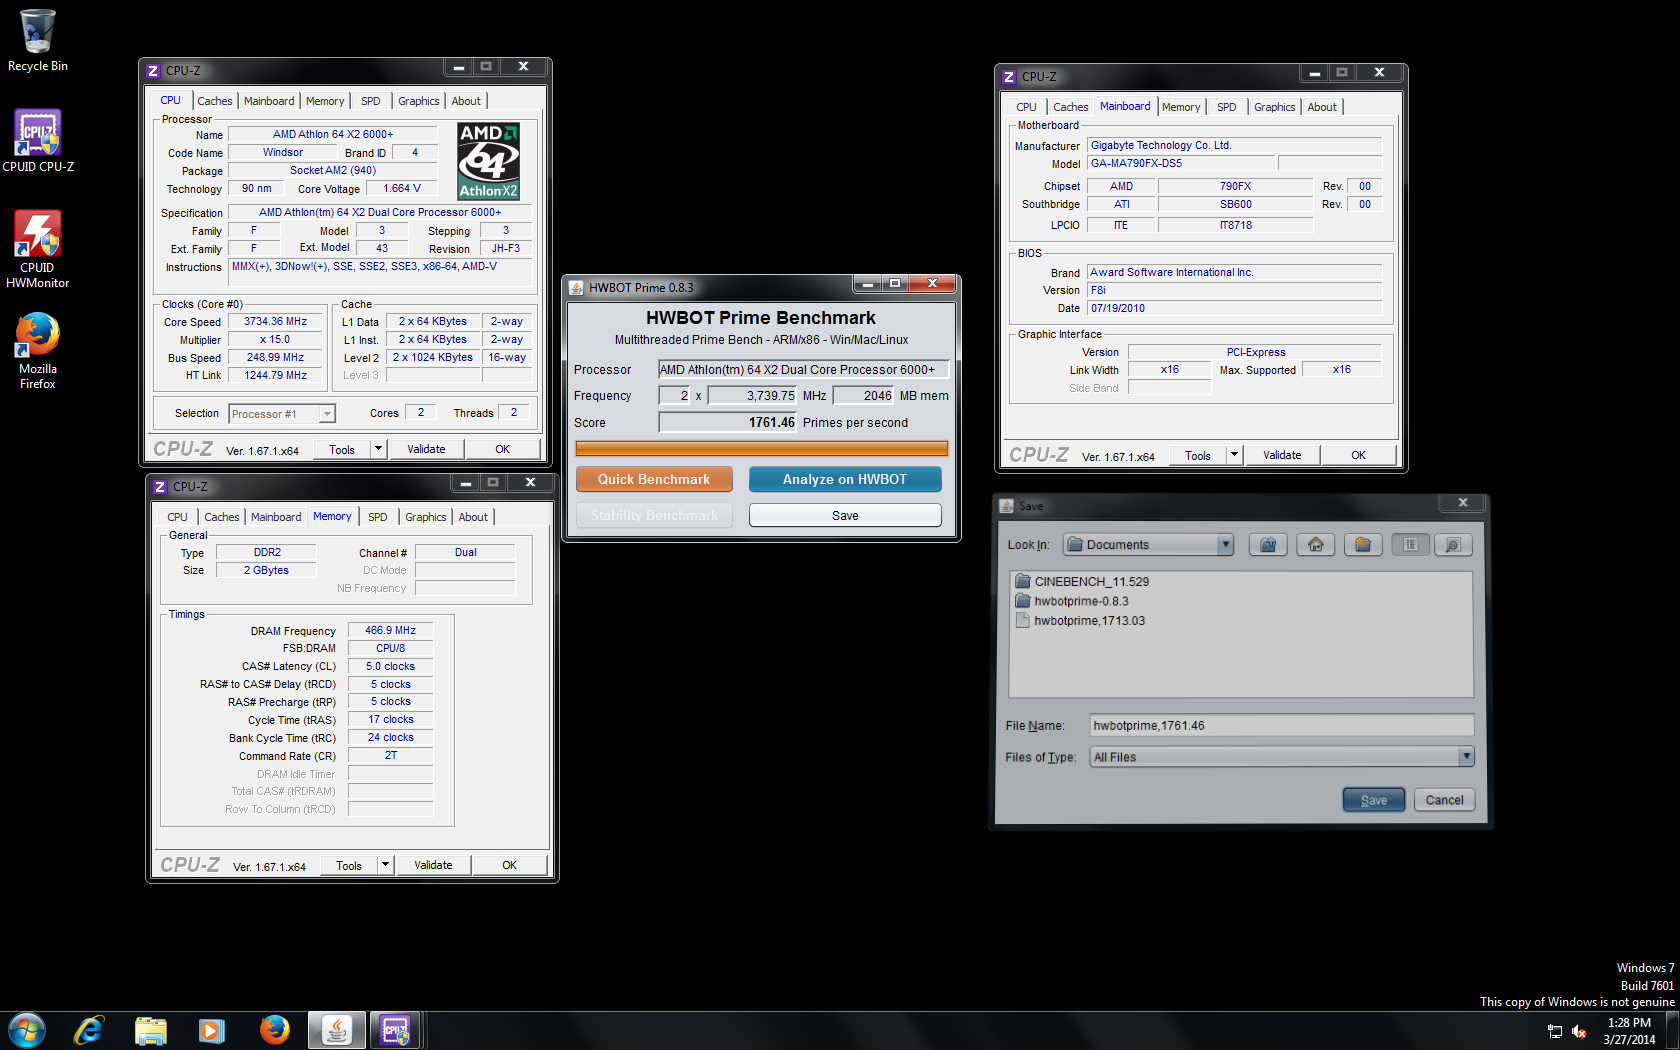Close the Save dialog window
1680x1050 pixels.
click(1463, 503)
